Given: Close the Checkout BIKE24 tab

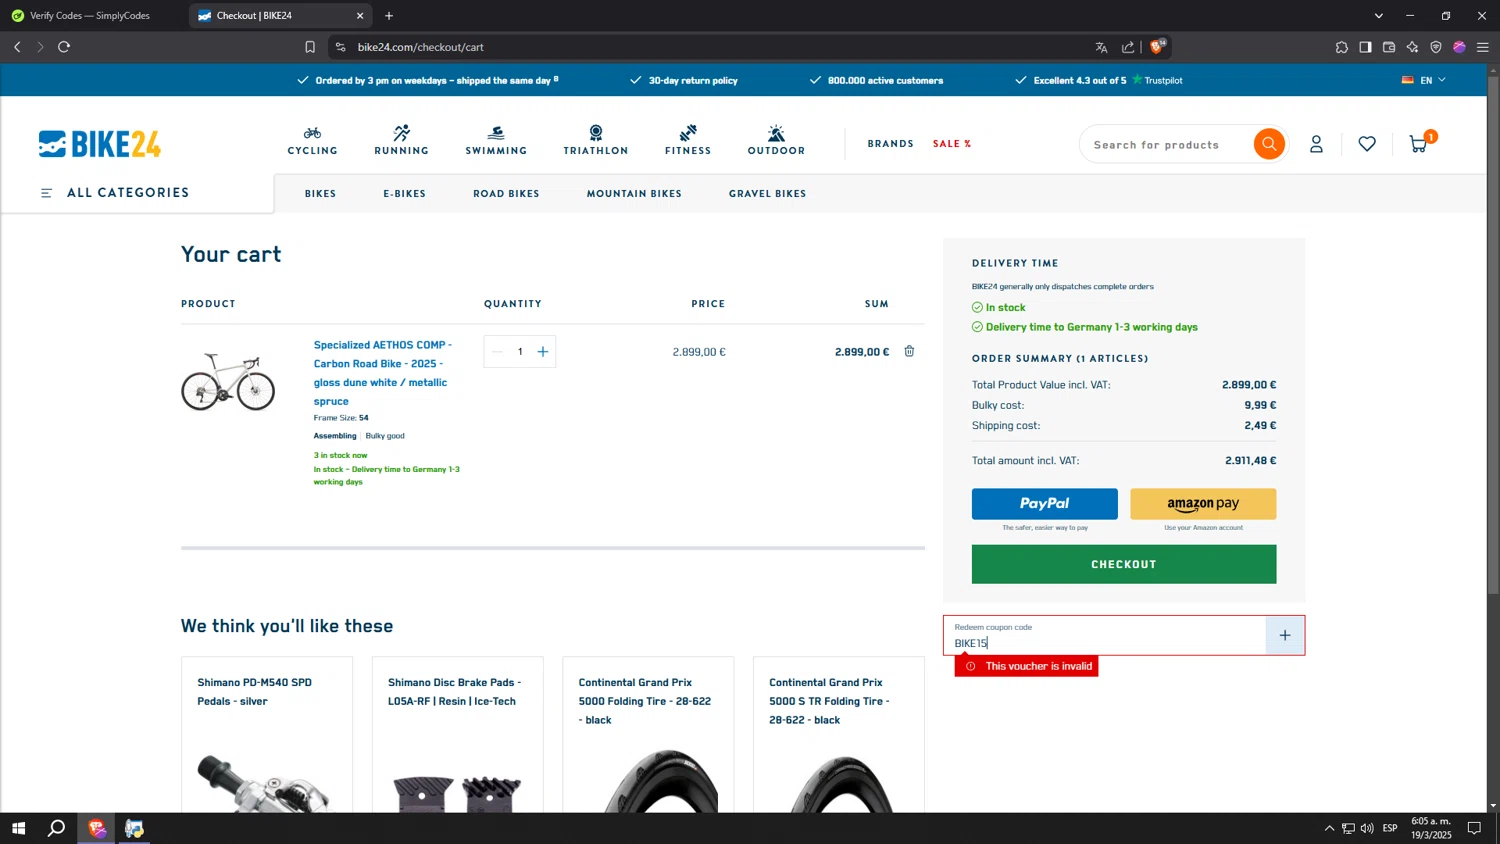Looking at the screenshot, I should pos(360,16).
